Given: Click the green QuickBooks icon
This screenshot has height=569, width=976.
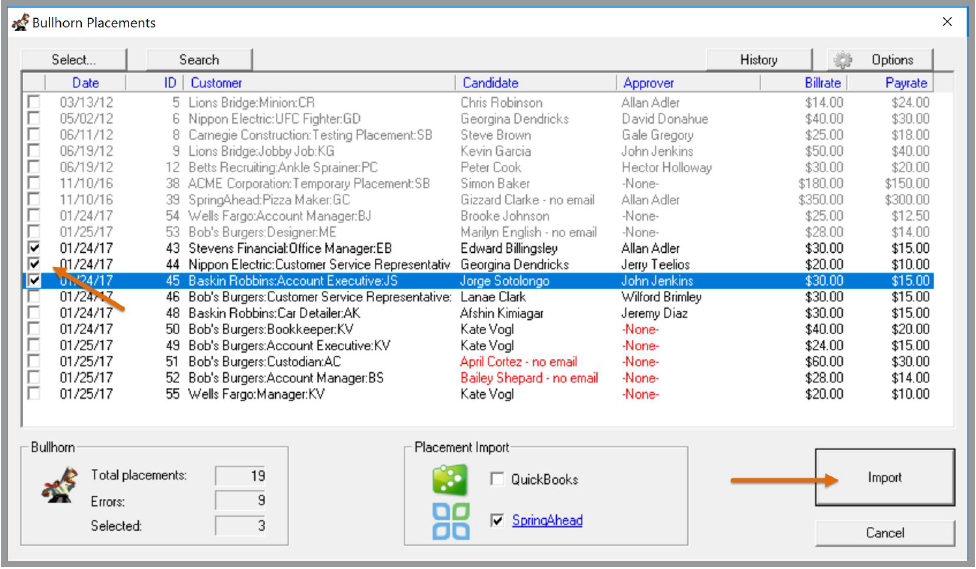Looking at the screenshot, I should coord(450,480).
